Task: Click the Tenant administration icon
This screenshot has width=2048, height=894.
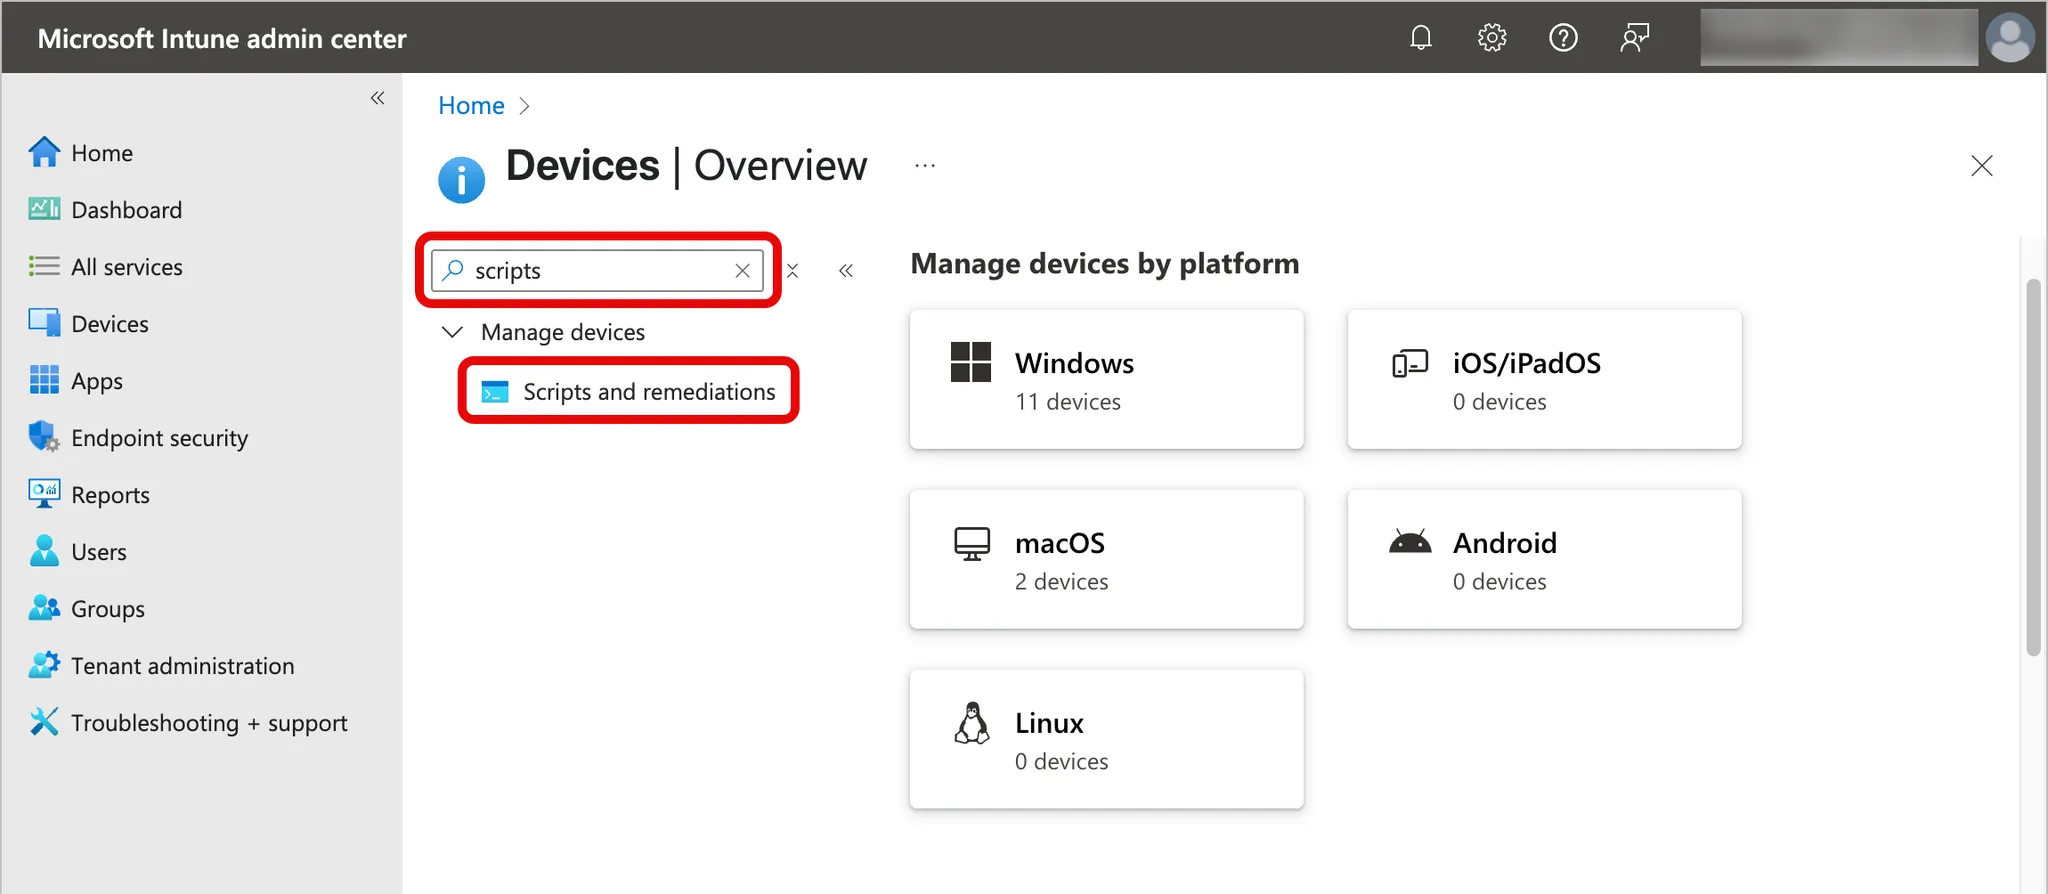Action: [x=44, y=665]
